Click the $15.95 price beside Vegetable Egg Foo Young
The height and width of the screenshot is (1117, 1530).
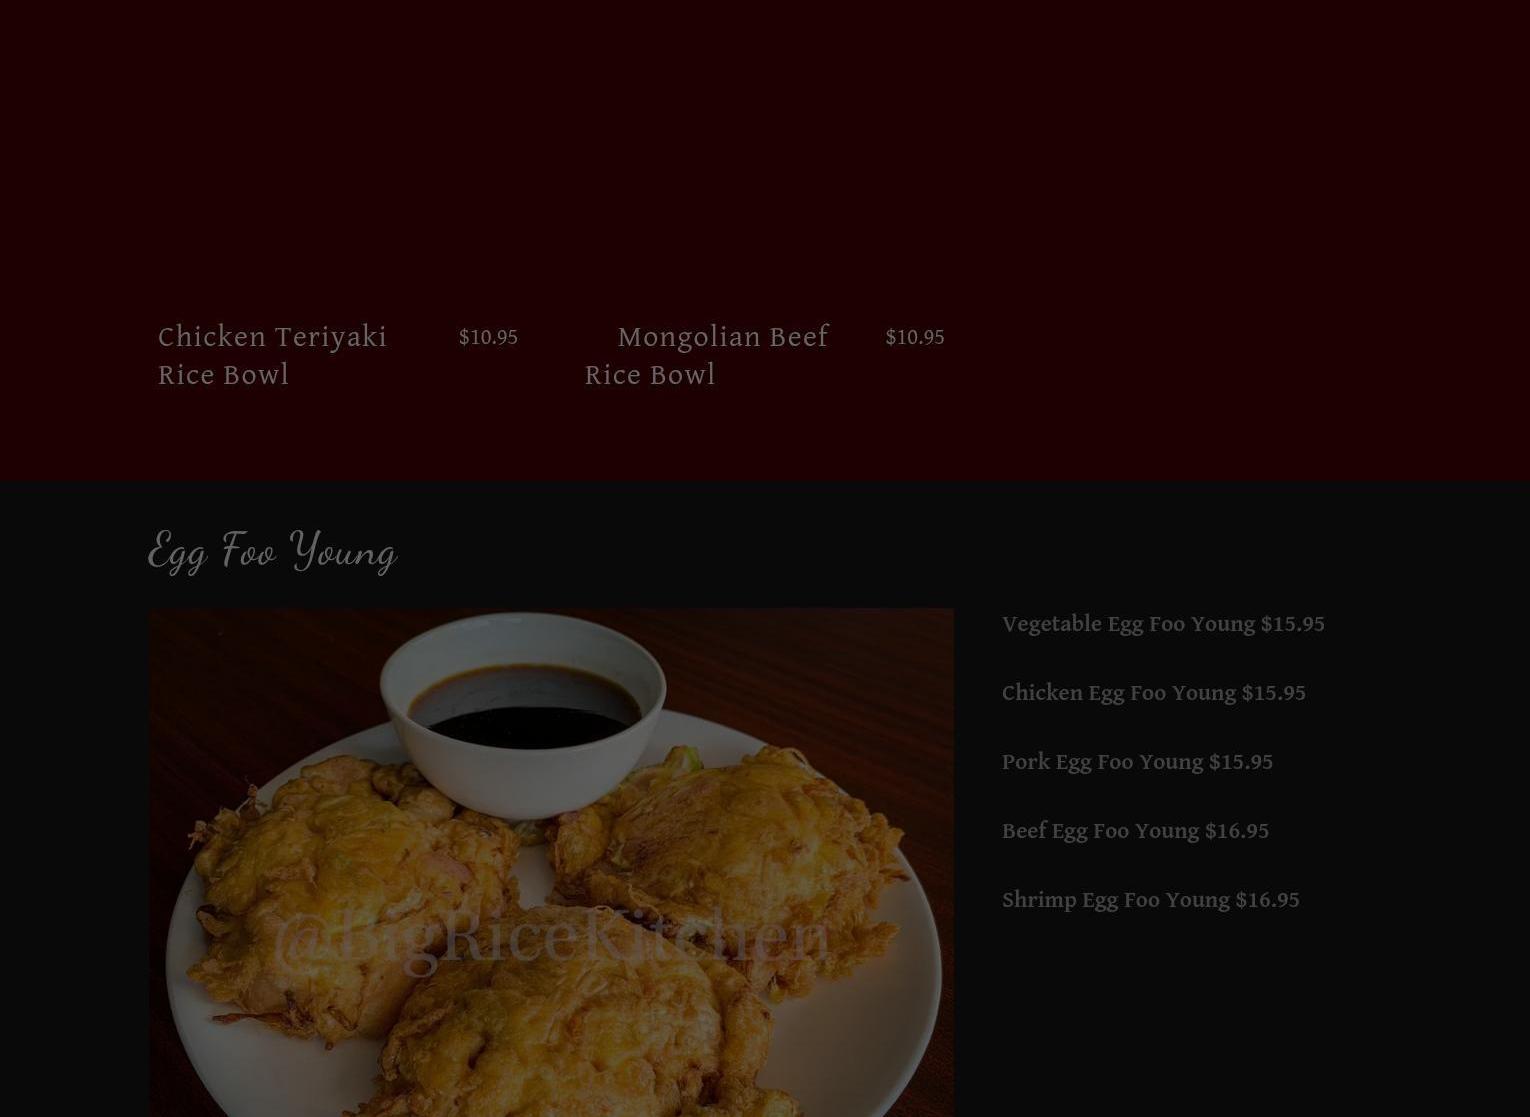[x=1292, y=624]
